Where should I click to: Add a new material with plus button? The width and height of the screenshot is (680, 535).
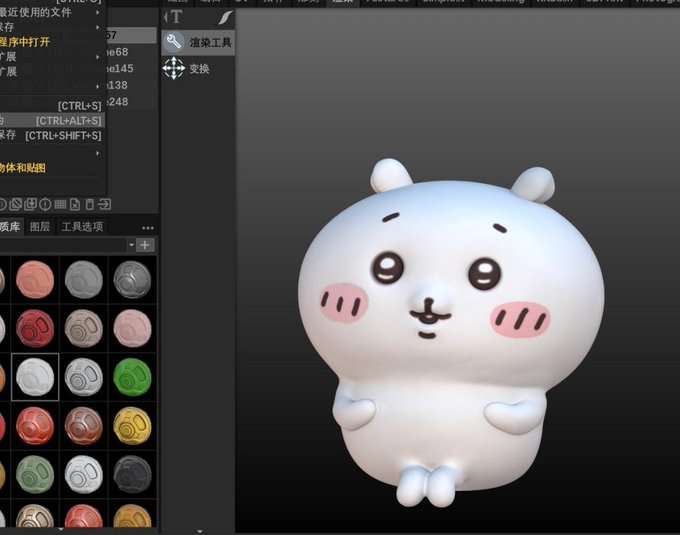click(x=145, y=245)
